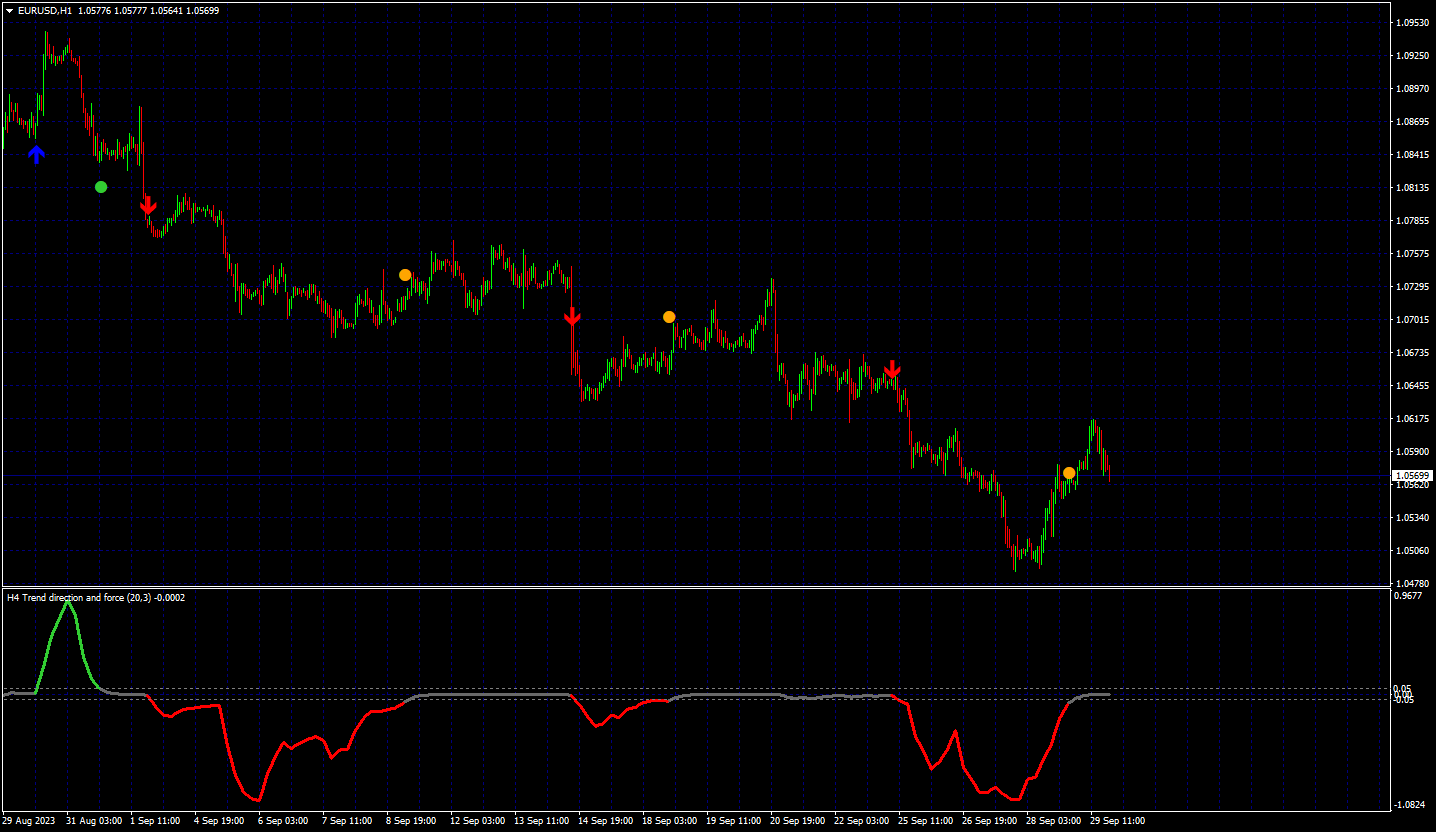Viewport: 1436px width, 832px height.
Task: Click the 1.06175 price axis label
Action: coord(1412,418)
